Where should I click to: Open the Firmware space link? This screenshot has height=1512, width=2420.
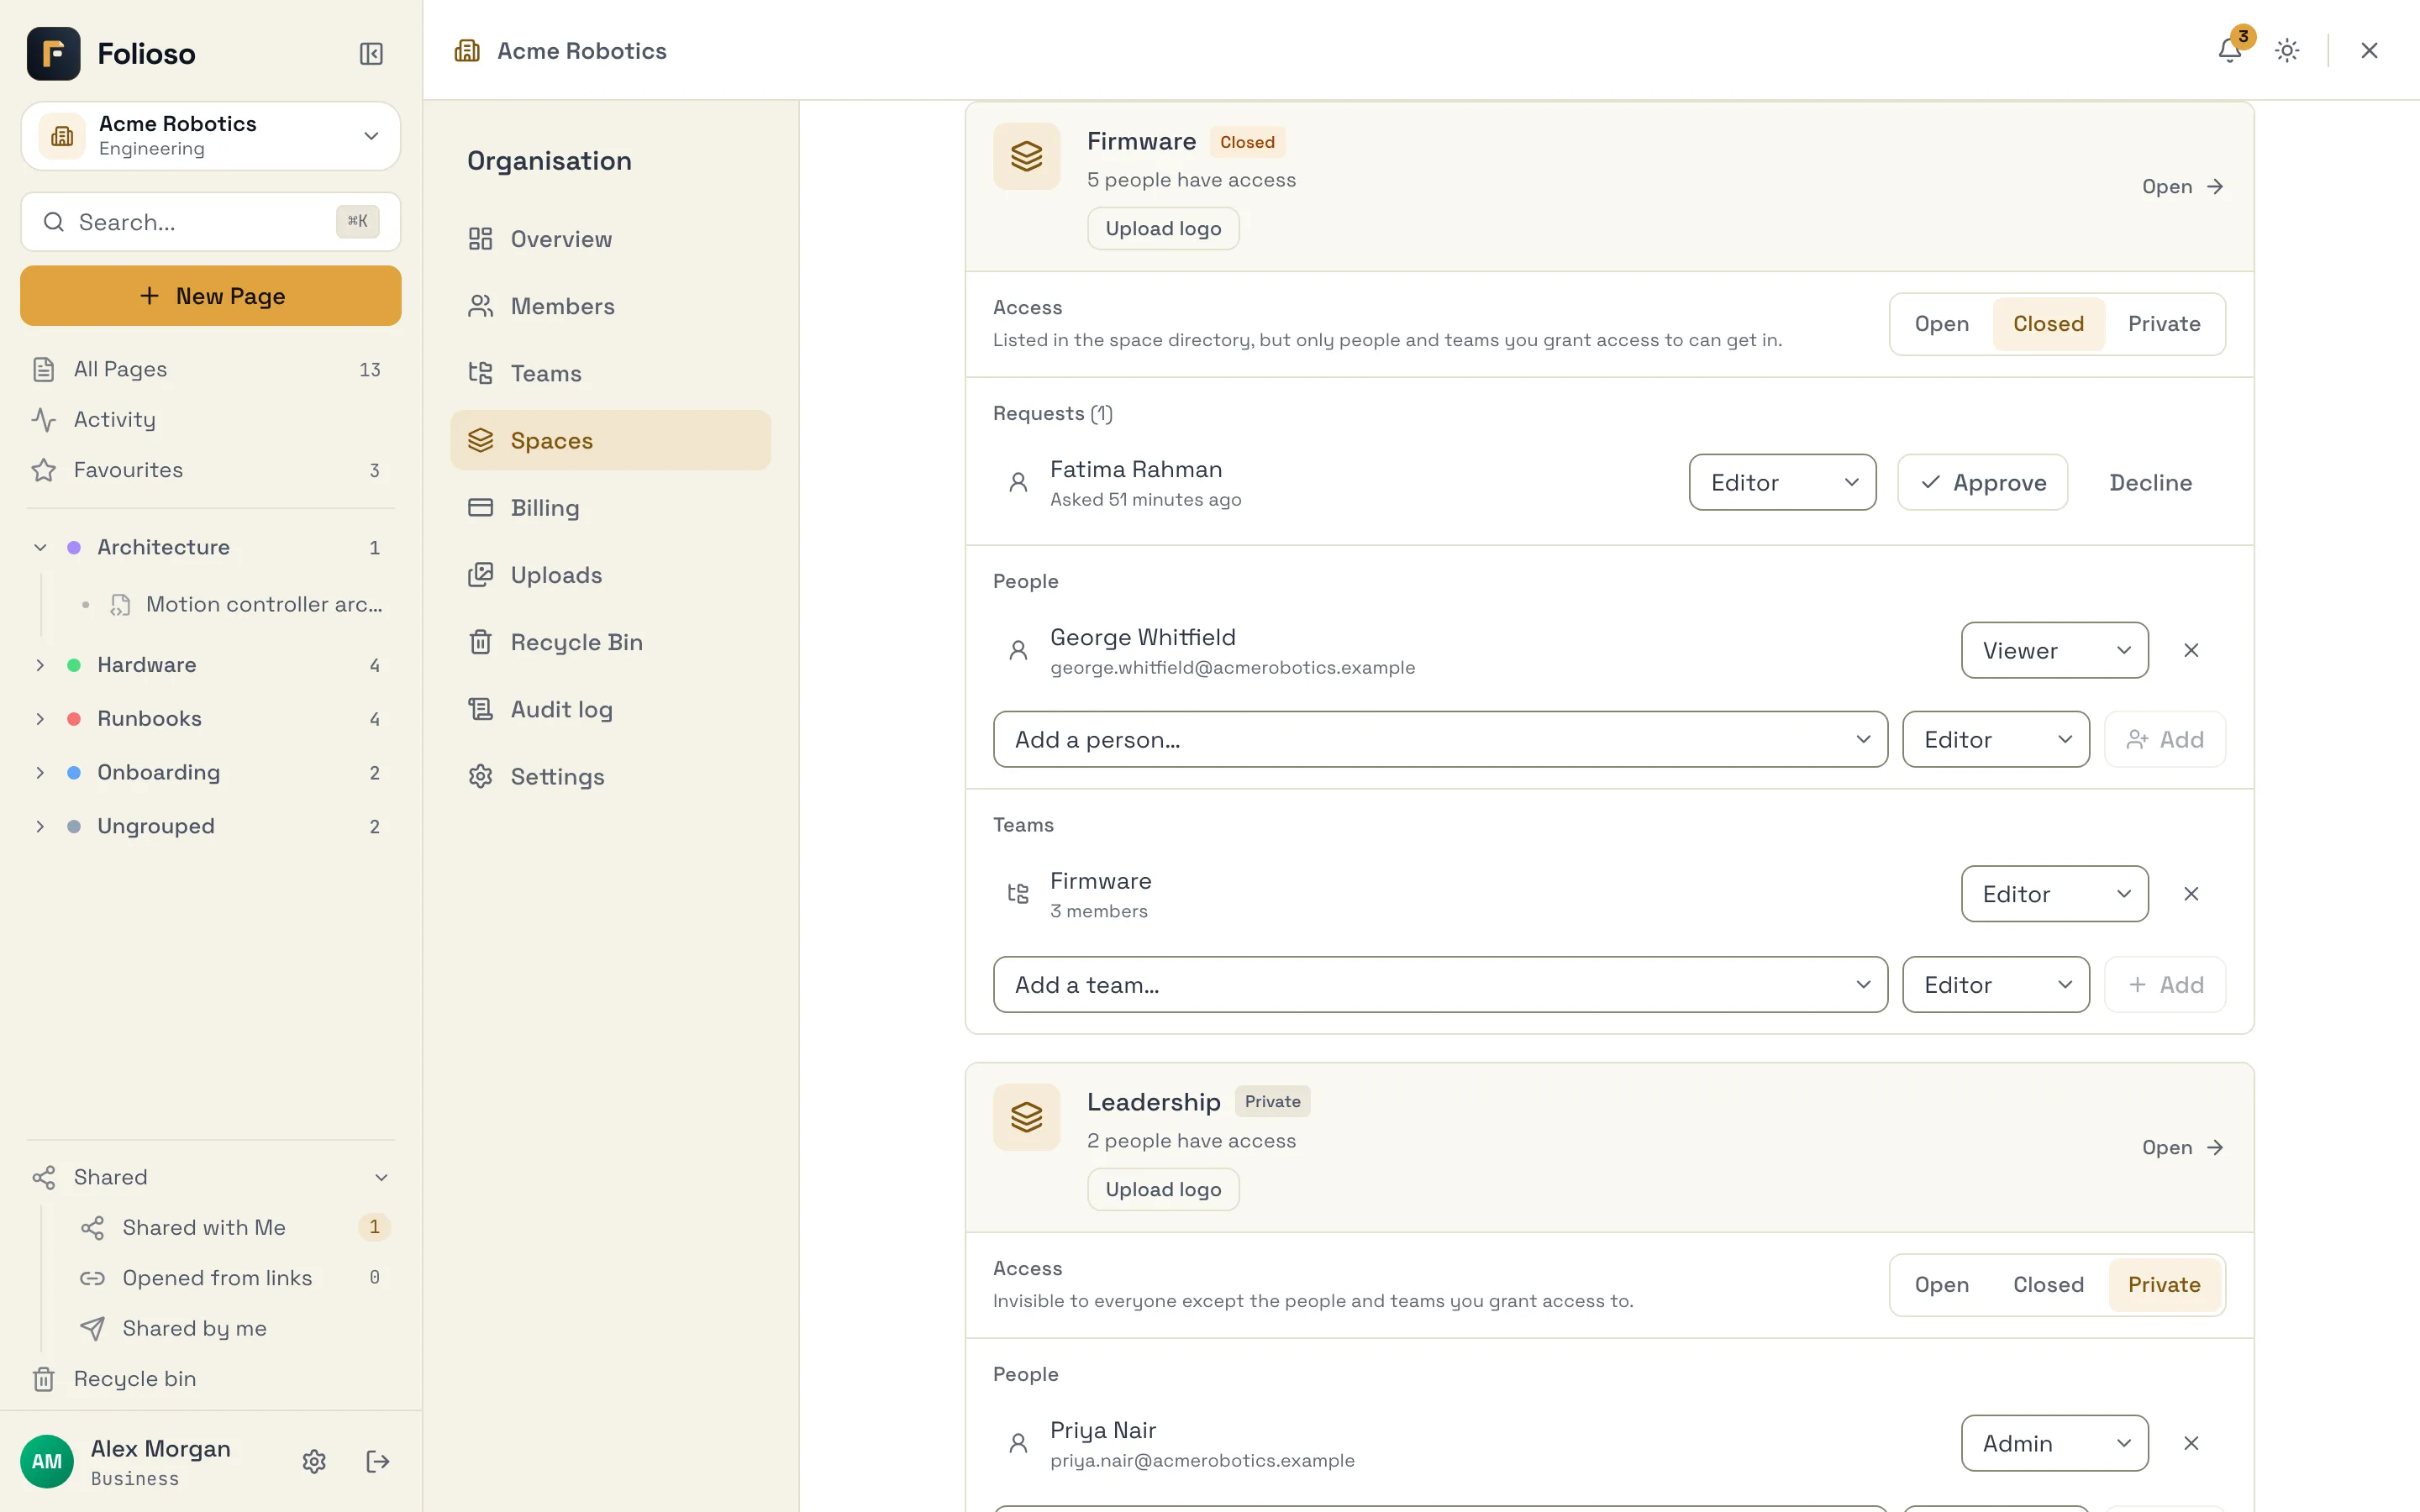pyautogui.click(x=2182, y=186)
